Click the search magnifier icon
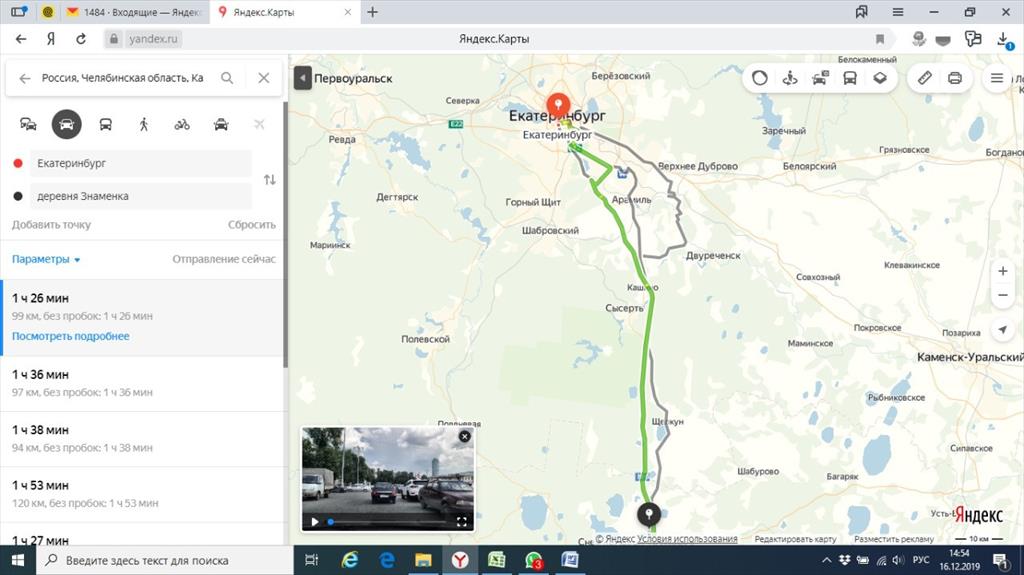This screenshot has width=1024, height=575. click(x=227, y=78)
